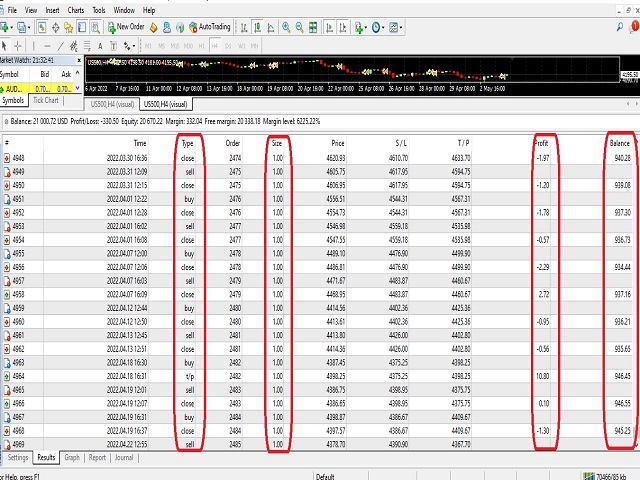This screenshot has height=480, width=640.
Task: Open the Charts menu
Action: [x=76, y=10]
